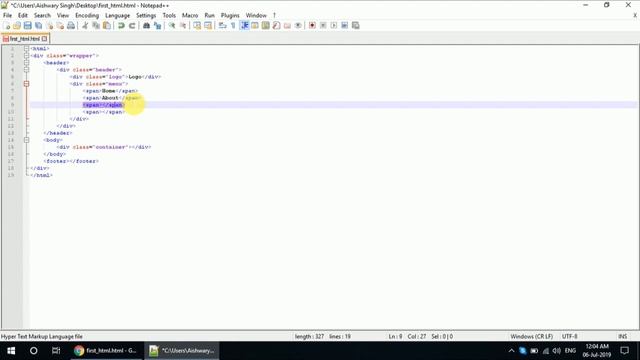
Task: Play back the recorded macro
Action: 333,26
